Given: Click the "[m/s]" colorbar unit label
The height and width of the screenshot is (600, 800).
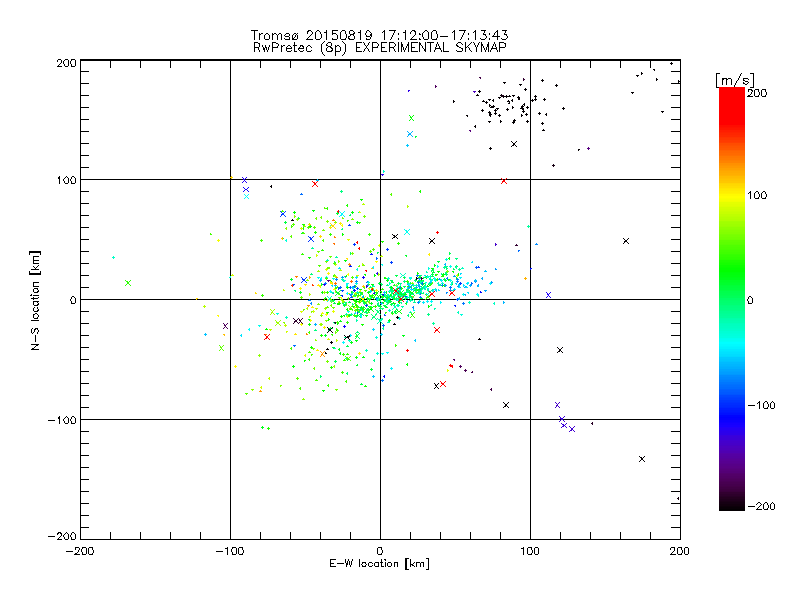Looking at the screenshot, I should pos(735,80).
